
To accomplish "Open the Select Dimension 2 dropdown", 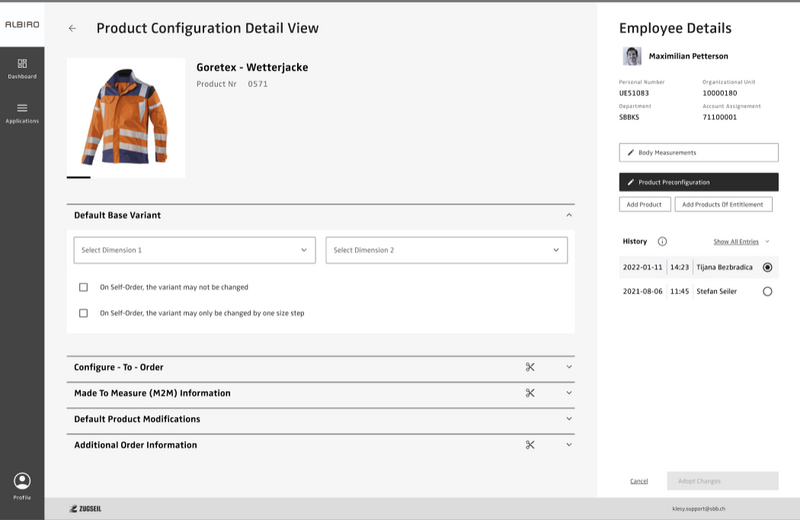I will [x=446, y=250].
